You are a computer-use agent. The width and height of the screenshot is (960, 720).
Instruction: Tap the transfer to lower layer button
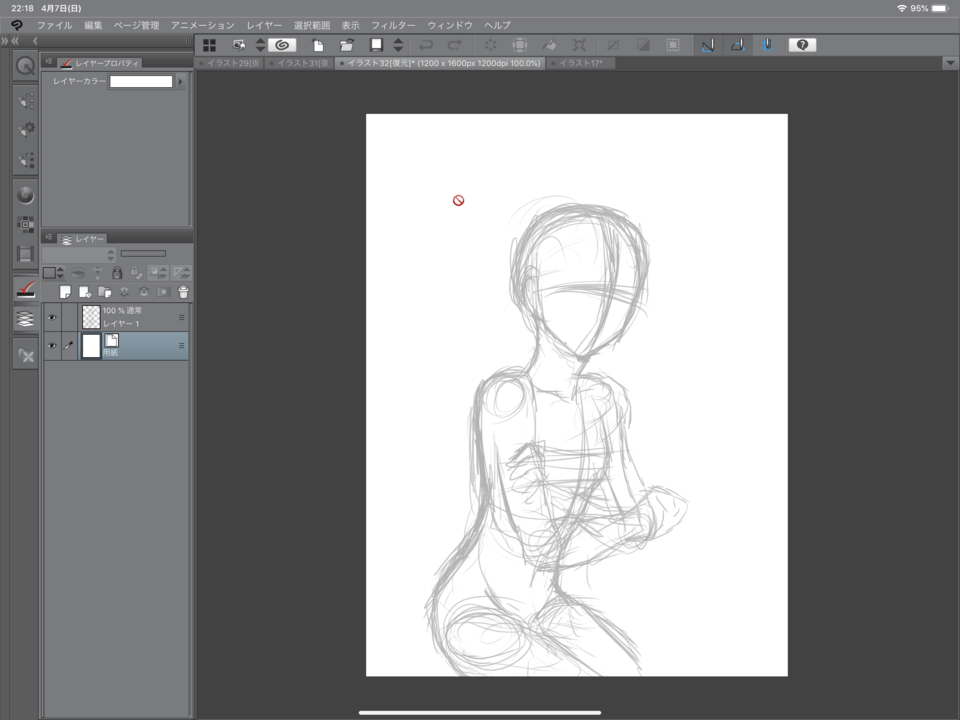tap(124, 290)
